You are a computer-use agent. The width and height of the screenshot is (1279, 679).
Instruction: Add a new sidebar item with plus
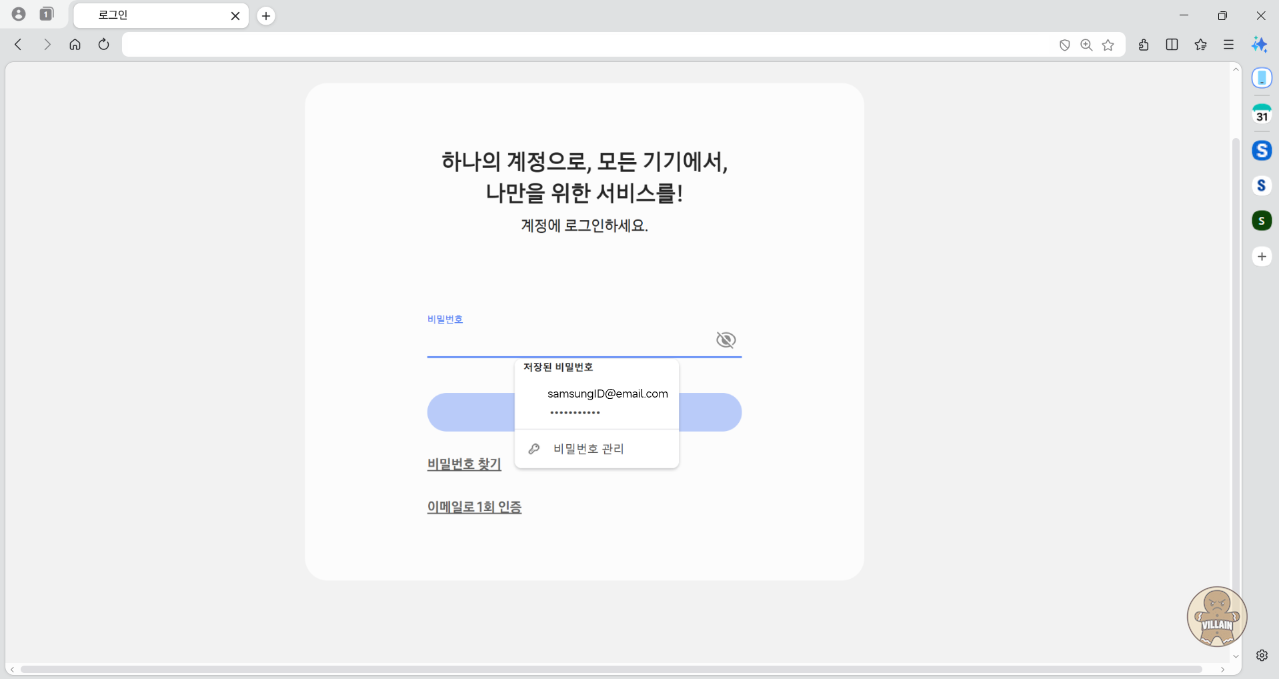point(1262,257)
